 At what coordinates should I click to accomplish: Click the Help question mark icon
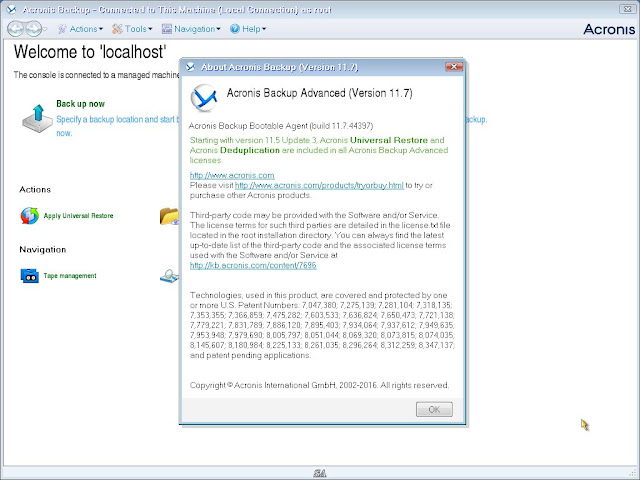[x=235, y=29]
